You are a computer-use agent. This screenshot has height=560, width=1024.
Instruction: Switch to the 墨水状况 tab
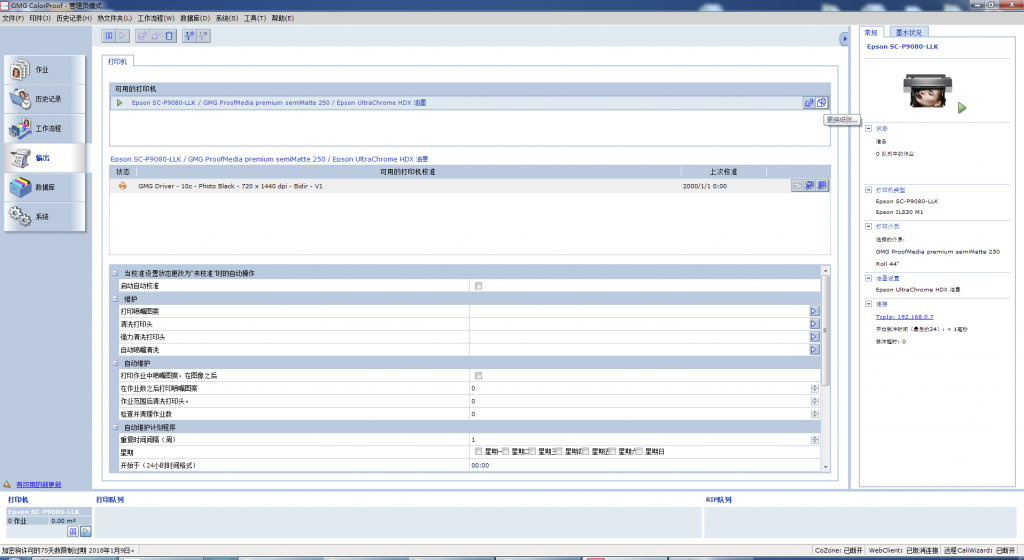[908, 33]
